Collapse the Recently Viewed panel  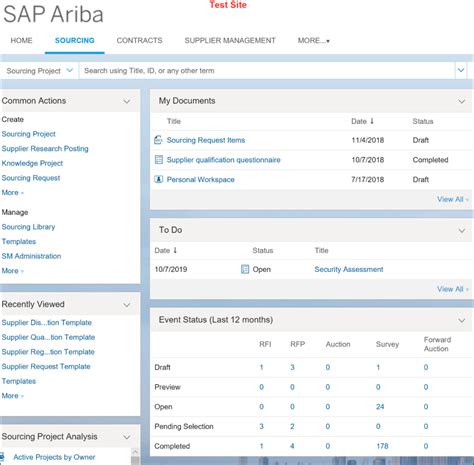[x=127, y=305]
